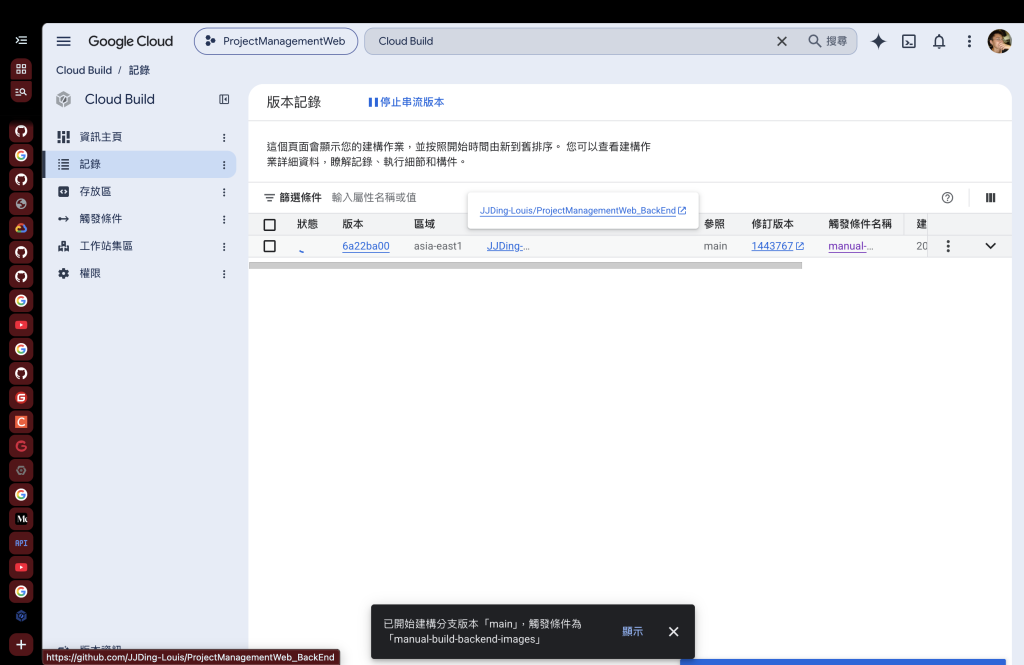The width and height of the screenshot is (1024, 665).
Task: Click the 區域 column header
Action: [424, 224]
